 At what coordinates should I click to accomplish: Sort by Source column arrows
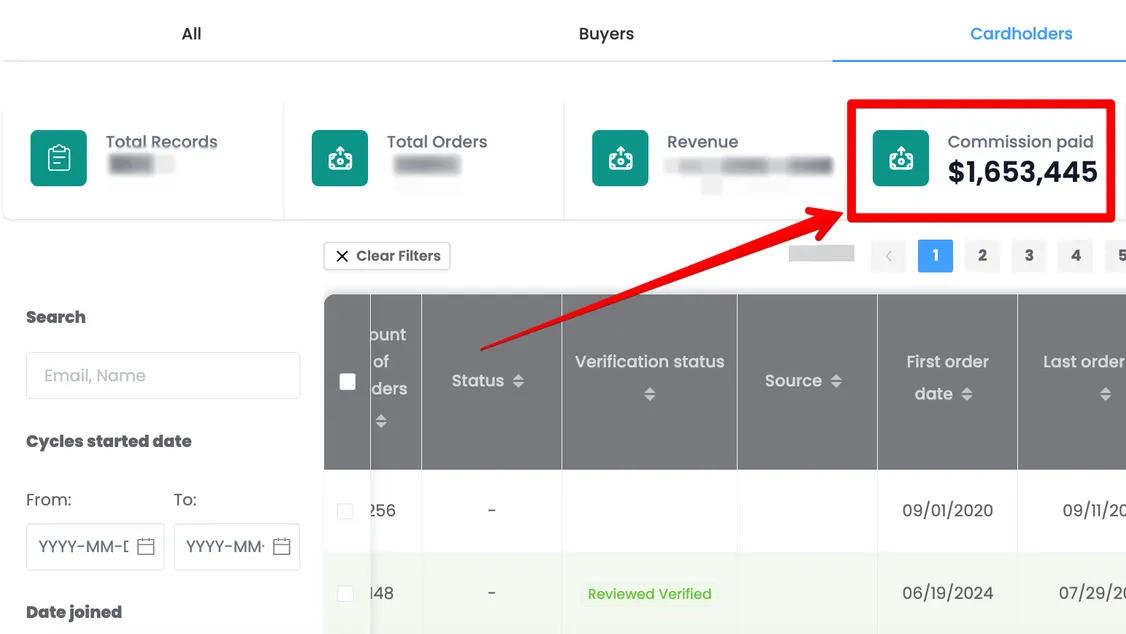click(x=836, y=381)
